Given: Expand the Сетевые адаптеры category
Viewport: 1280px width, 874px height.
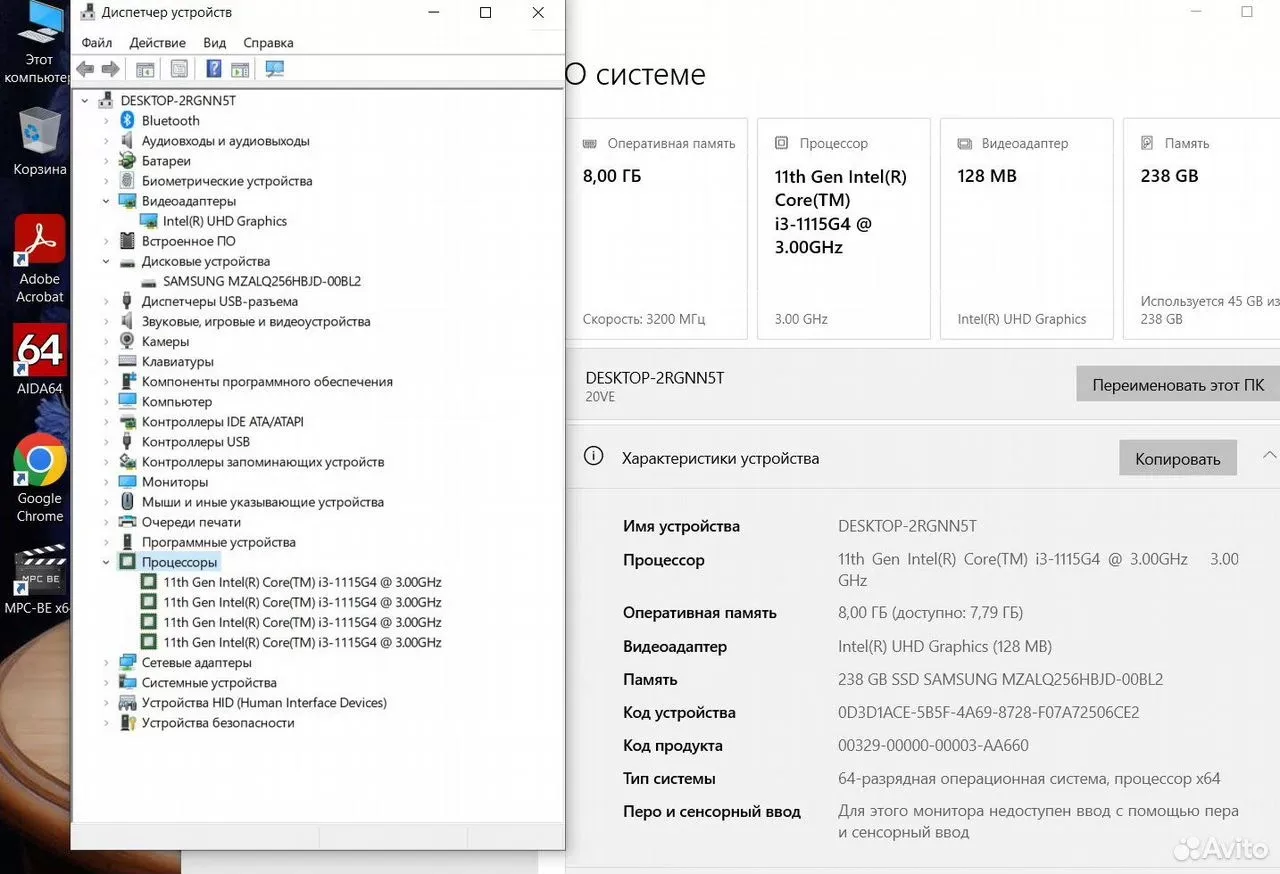Looking at the screenshot, I should (106, 662).
